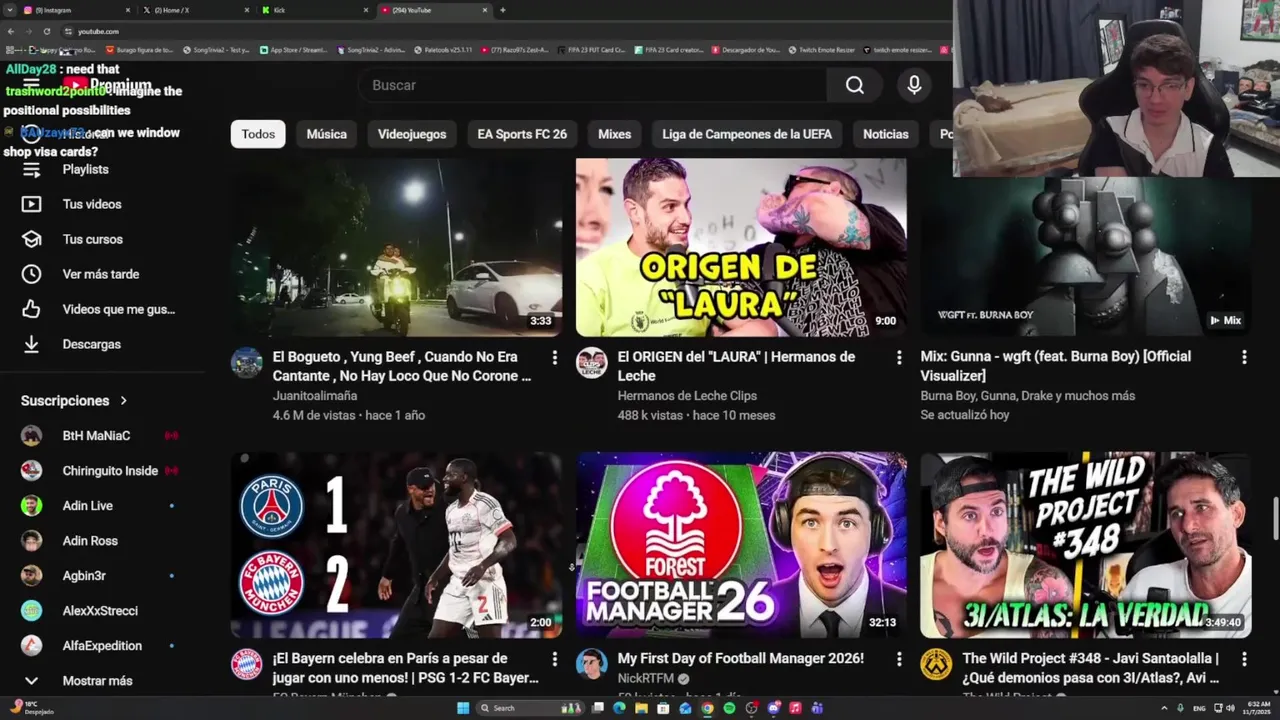This screenshot has height=720, width=1280.
Task: Open the Adin Live subscription
Action: pyautogui.click(x=100, y=506)
